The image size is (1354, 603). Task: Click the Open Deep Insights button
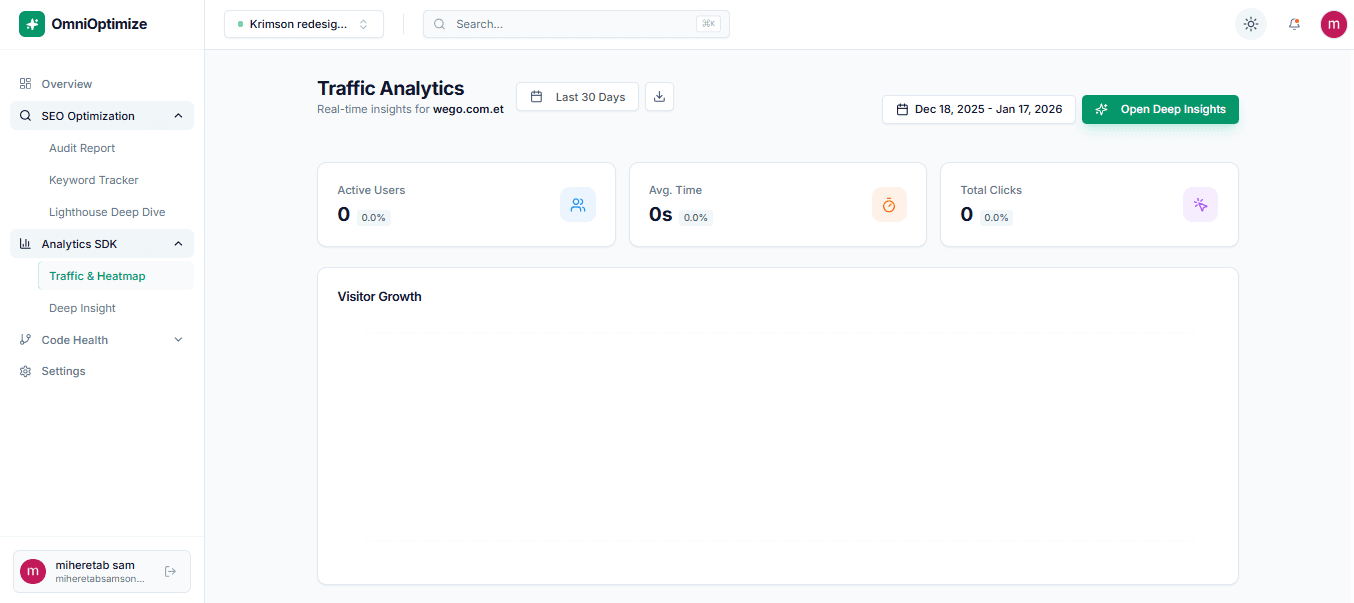click(1160, 109)
